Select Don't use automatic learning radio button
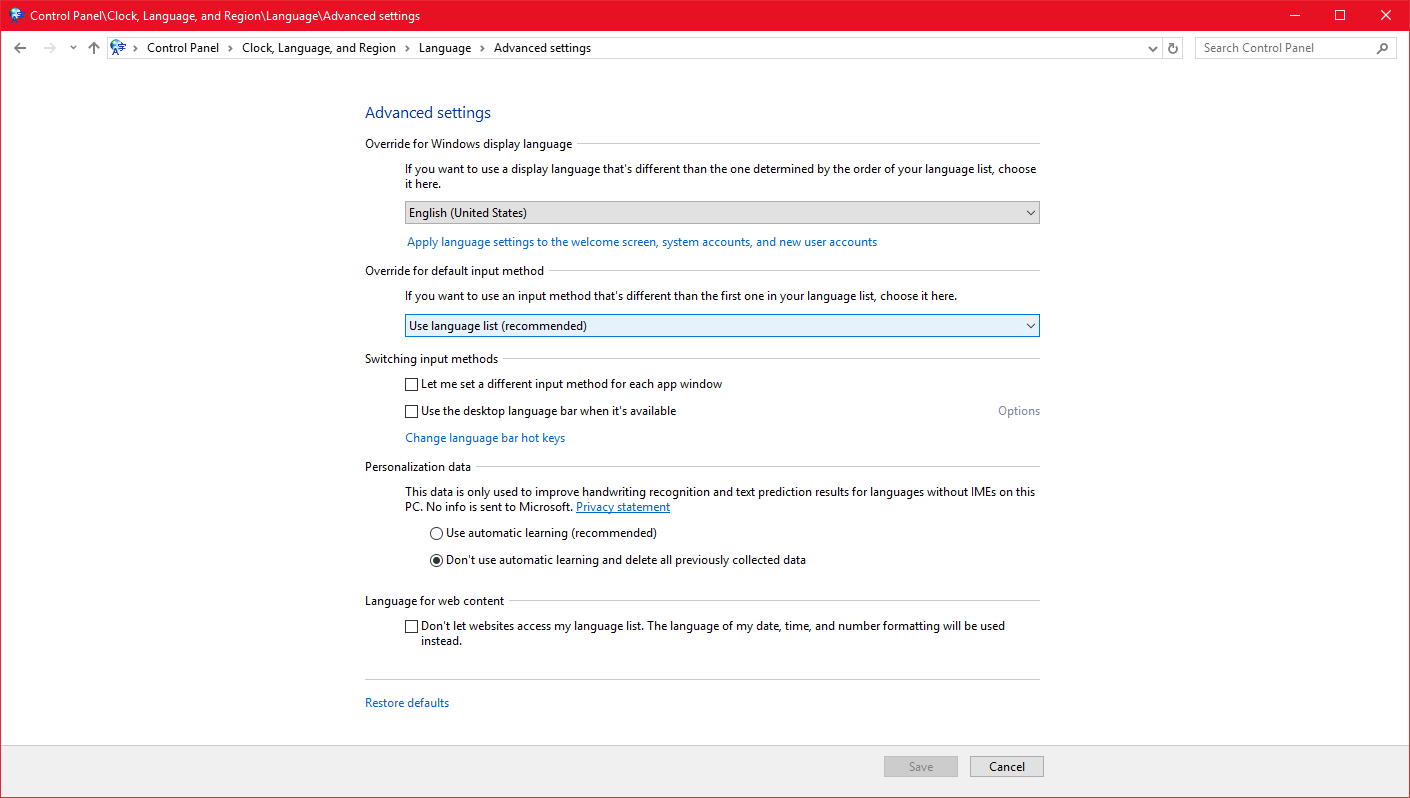 point(436,561)
